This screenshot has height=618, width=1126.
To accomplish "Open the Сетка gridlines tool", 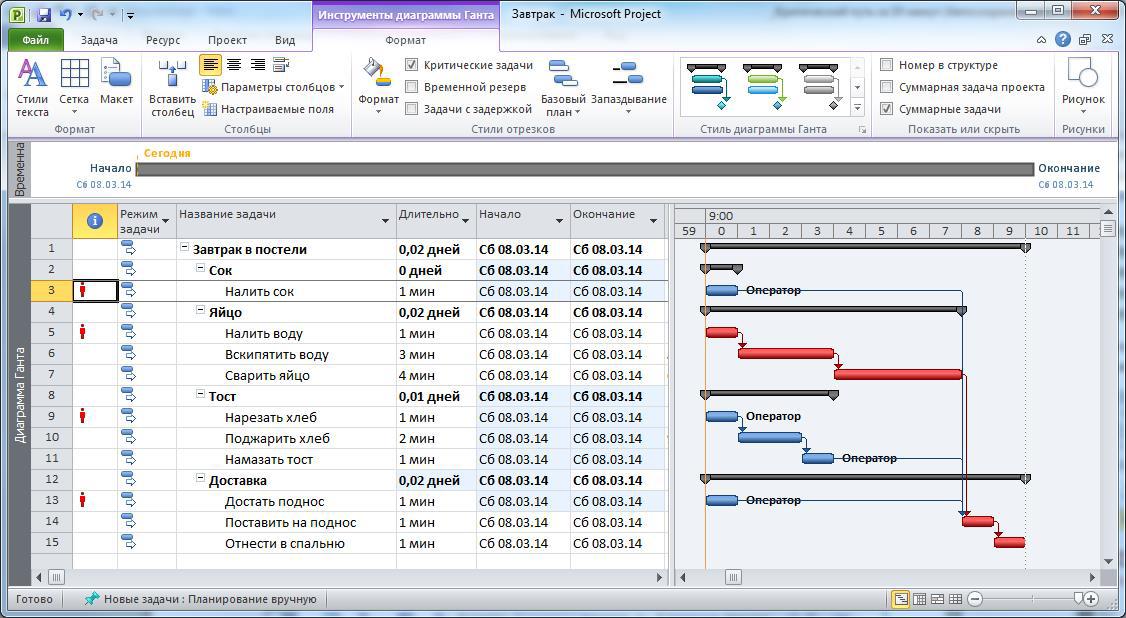I will tap(74, 88).
